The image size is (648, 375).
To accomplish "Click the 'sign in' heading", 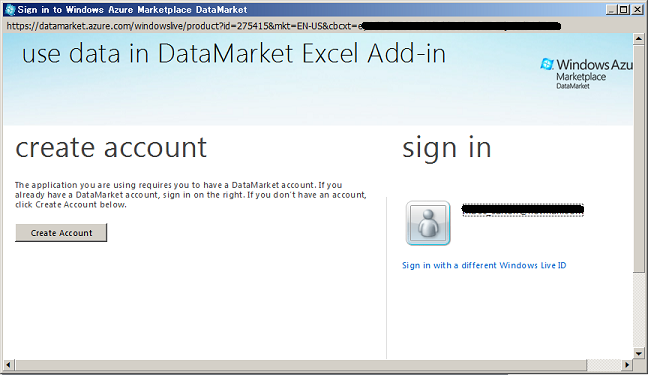I will tap(447, 148).
